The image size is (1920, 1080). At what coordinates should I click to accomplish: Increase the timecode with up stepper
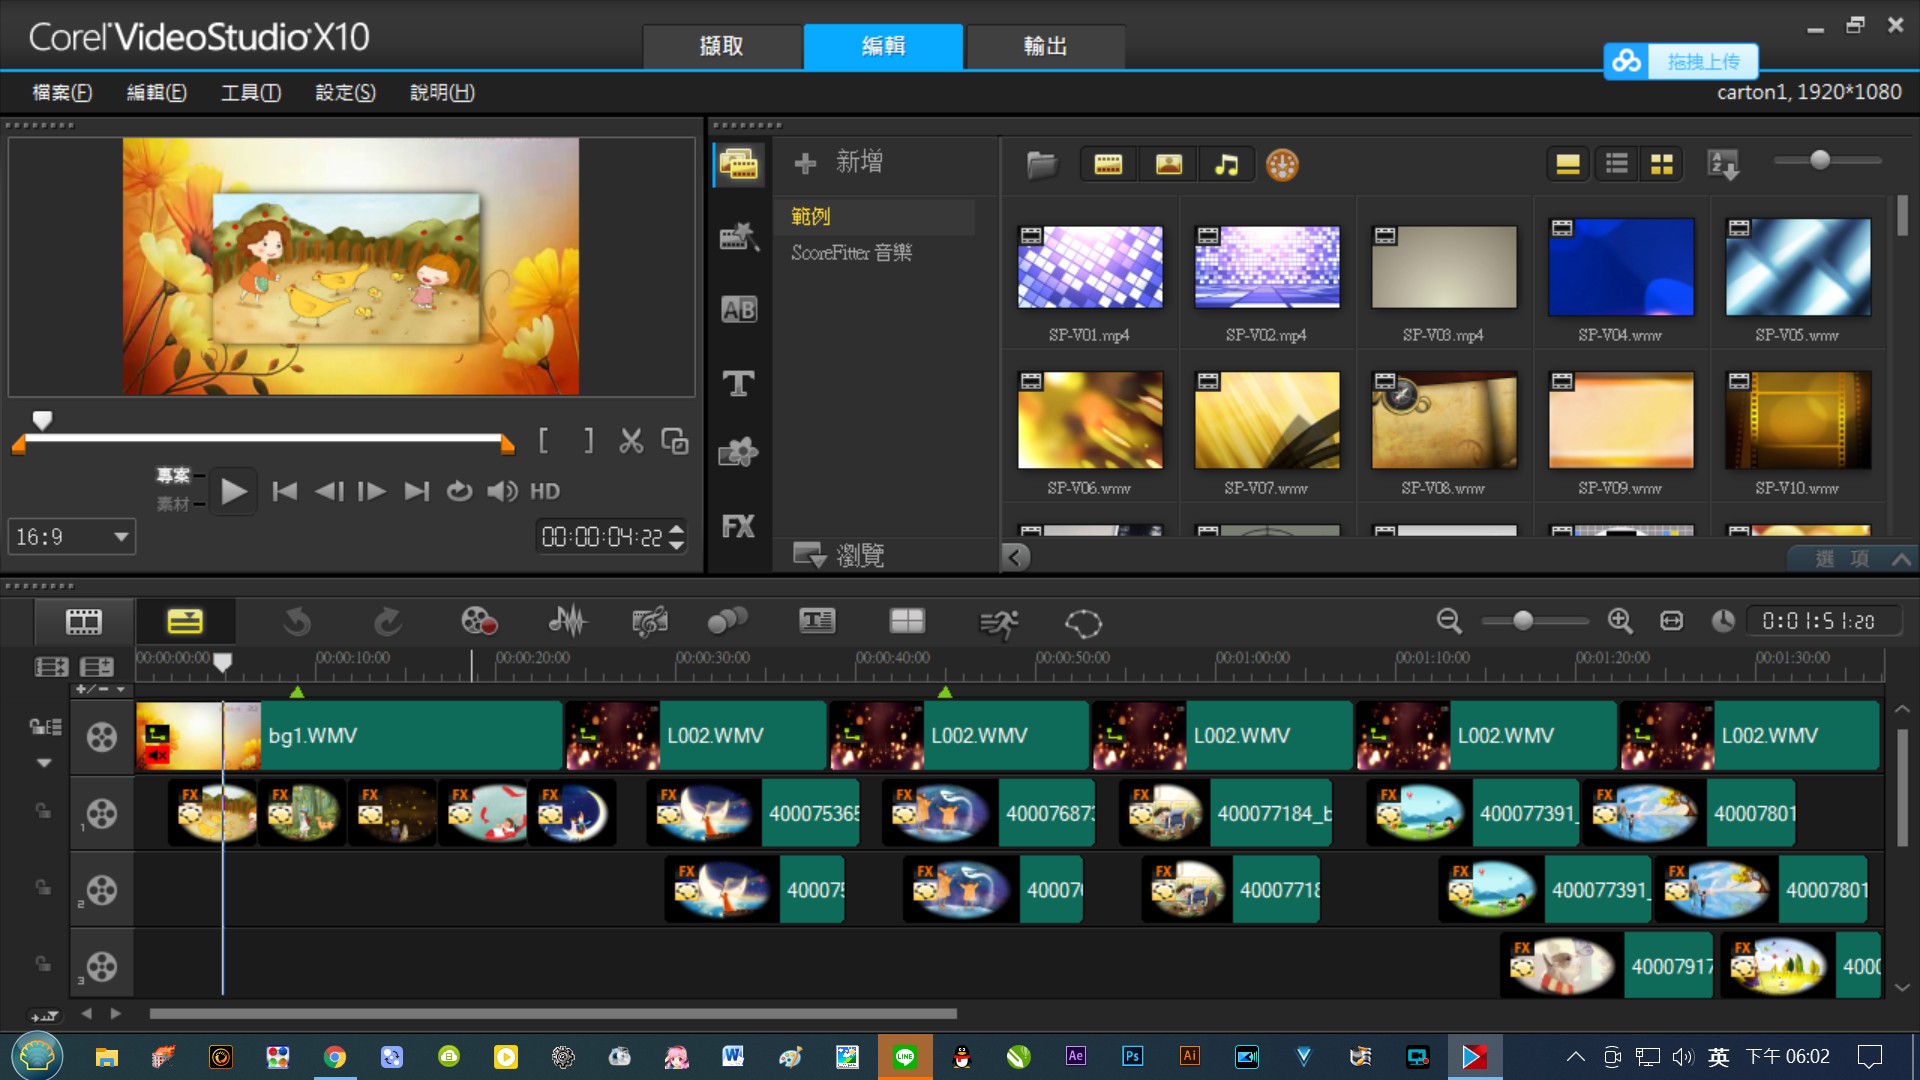click(x=677, y=528)
